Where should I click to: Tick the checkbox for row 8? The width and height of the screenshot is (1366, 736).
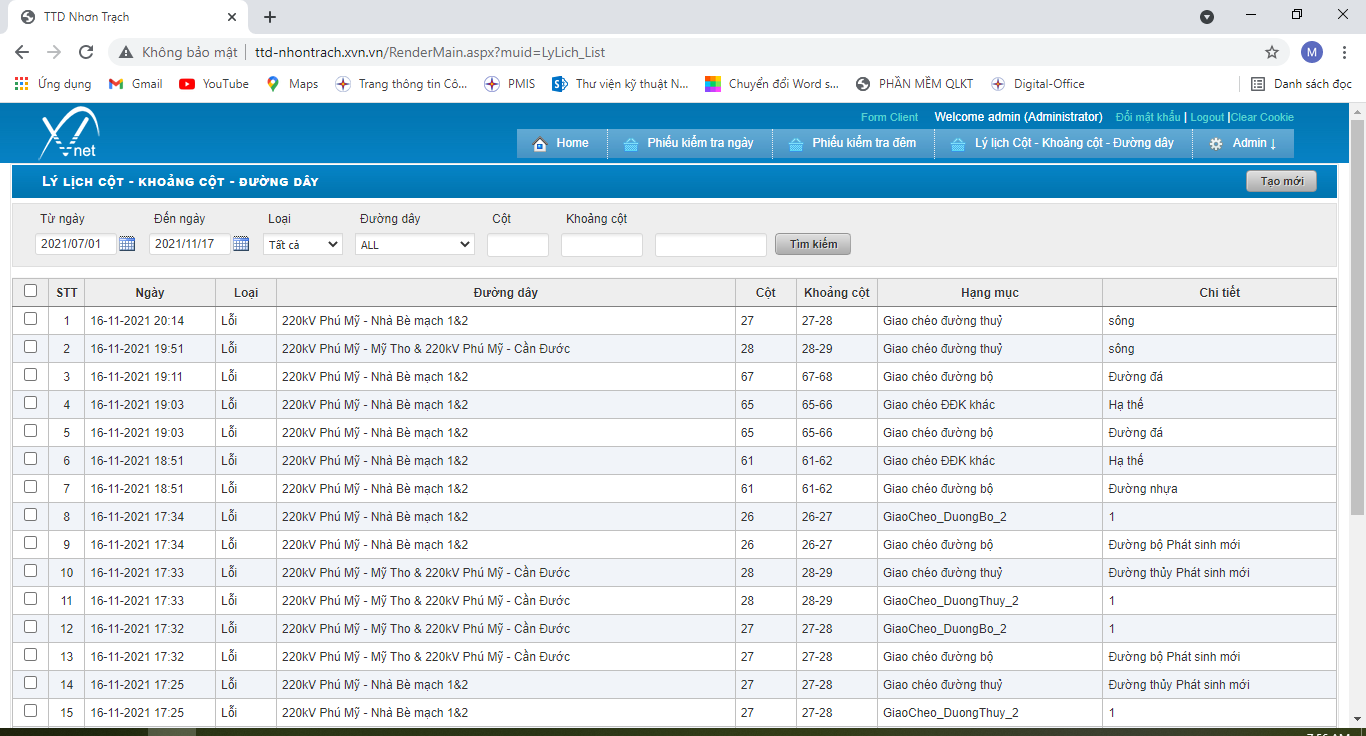30,515
